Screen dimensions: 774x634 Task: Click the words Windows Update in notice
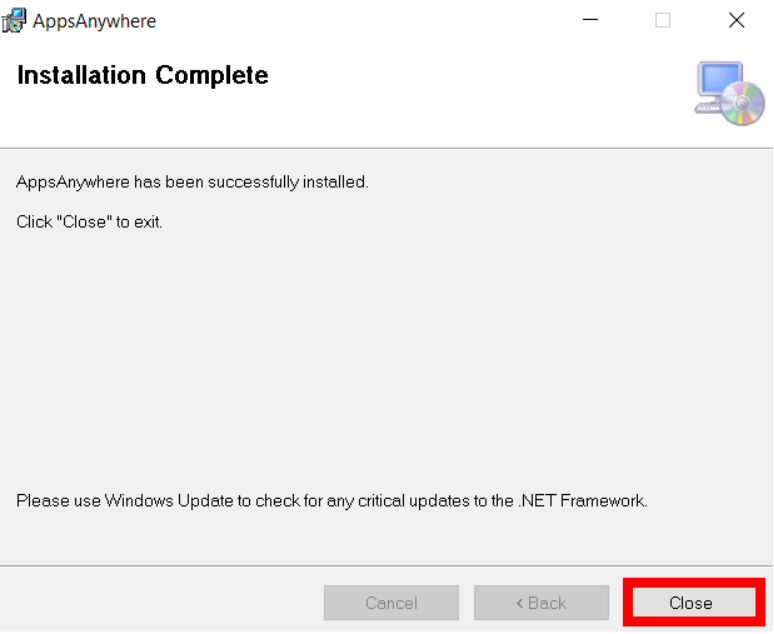click(x=169, y=501)
